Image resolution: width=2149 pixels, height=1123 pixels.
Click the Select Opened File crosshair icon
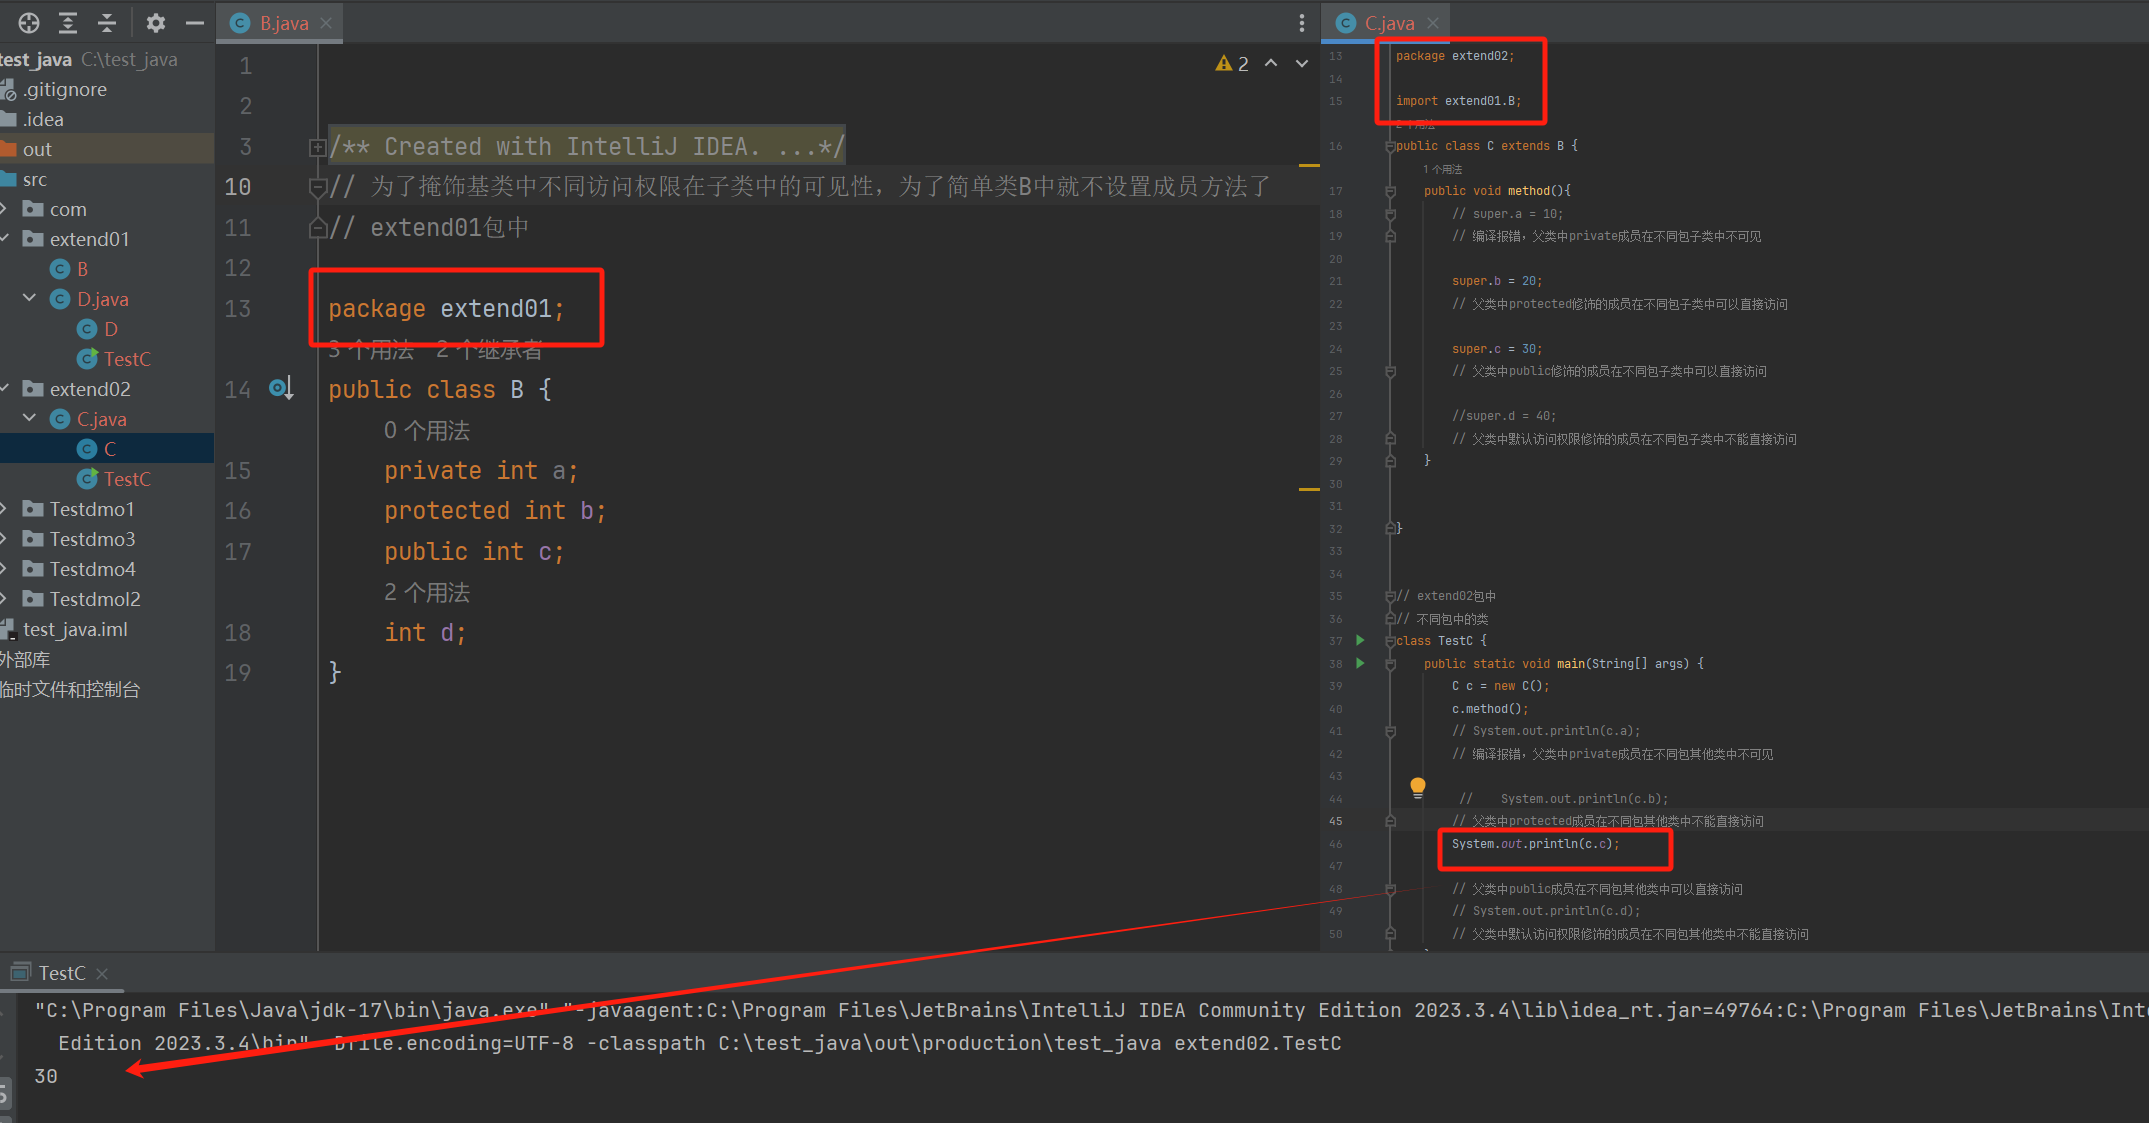pos(29,23)
